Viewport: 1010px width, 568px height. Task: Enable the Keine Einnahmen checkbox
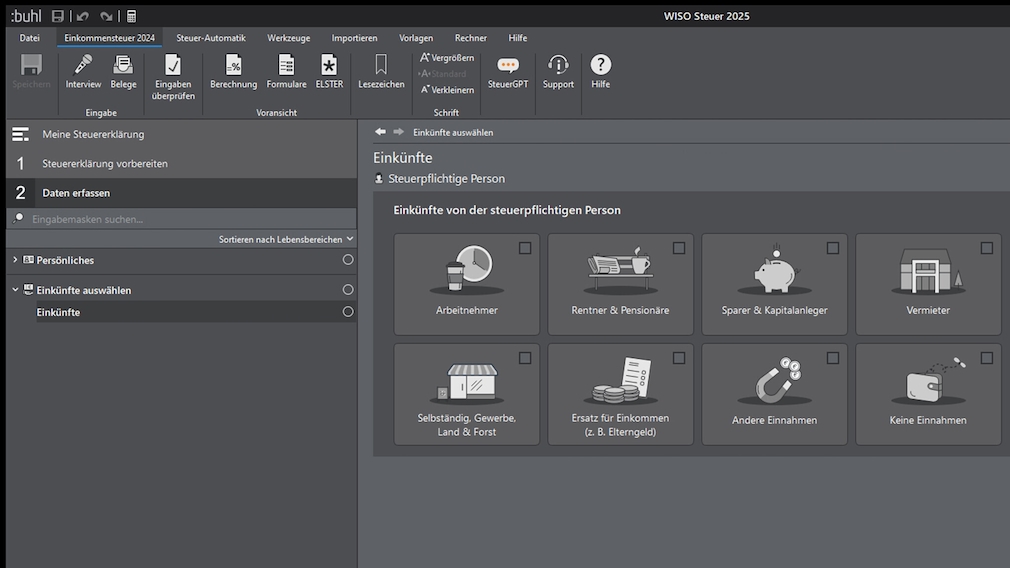point(987,358)
